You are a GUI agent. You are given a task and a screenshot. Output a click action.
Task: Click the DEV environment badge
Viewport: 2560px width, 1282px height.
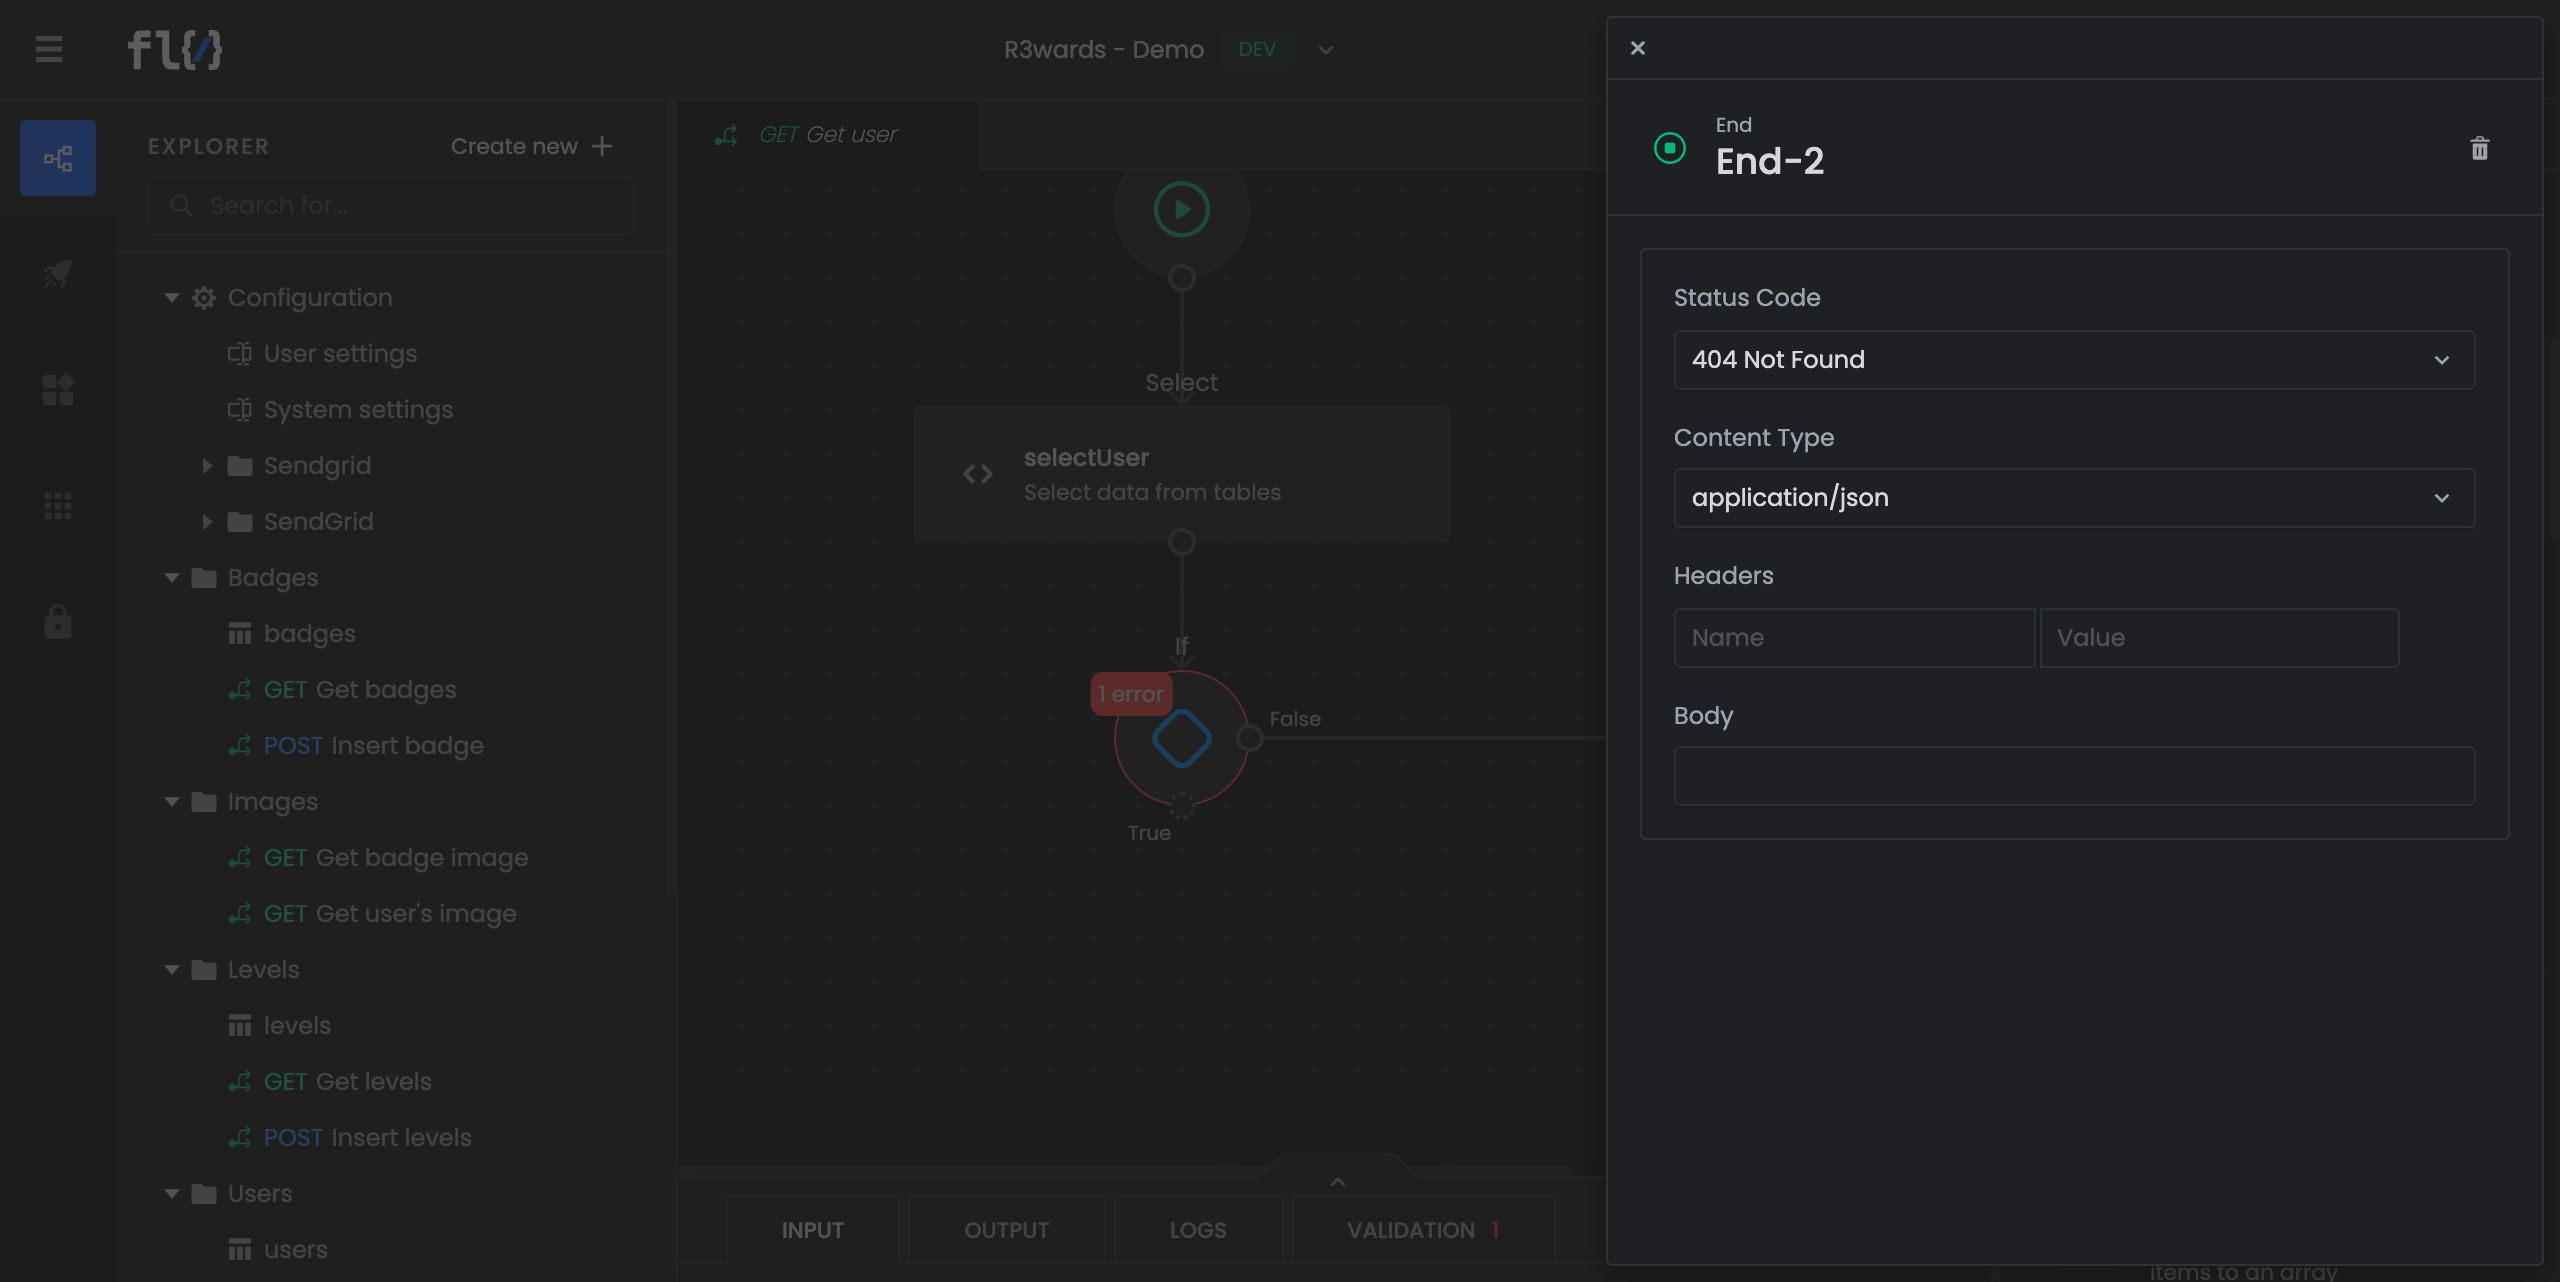1256,50
